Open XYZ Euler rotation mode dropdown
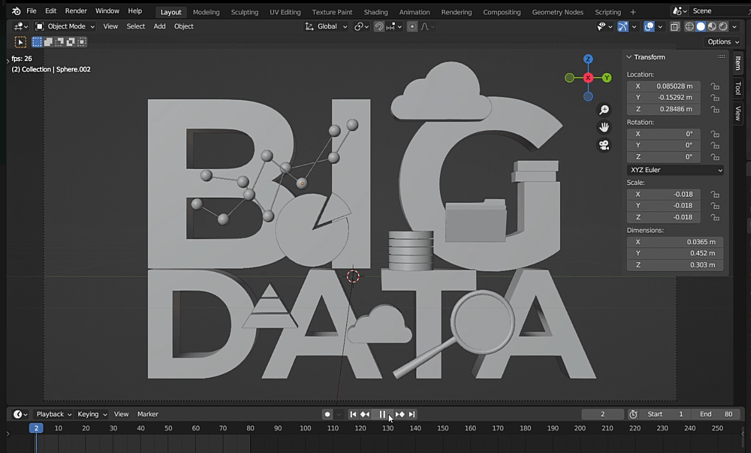Viewport: 751px width, 453px height. [x=675, y=170]
